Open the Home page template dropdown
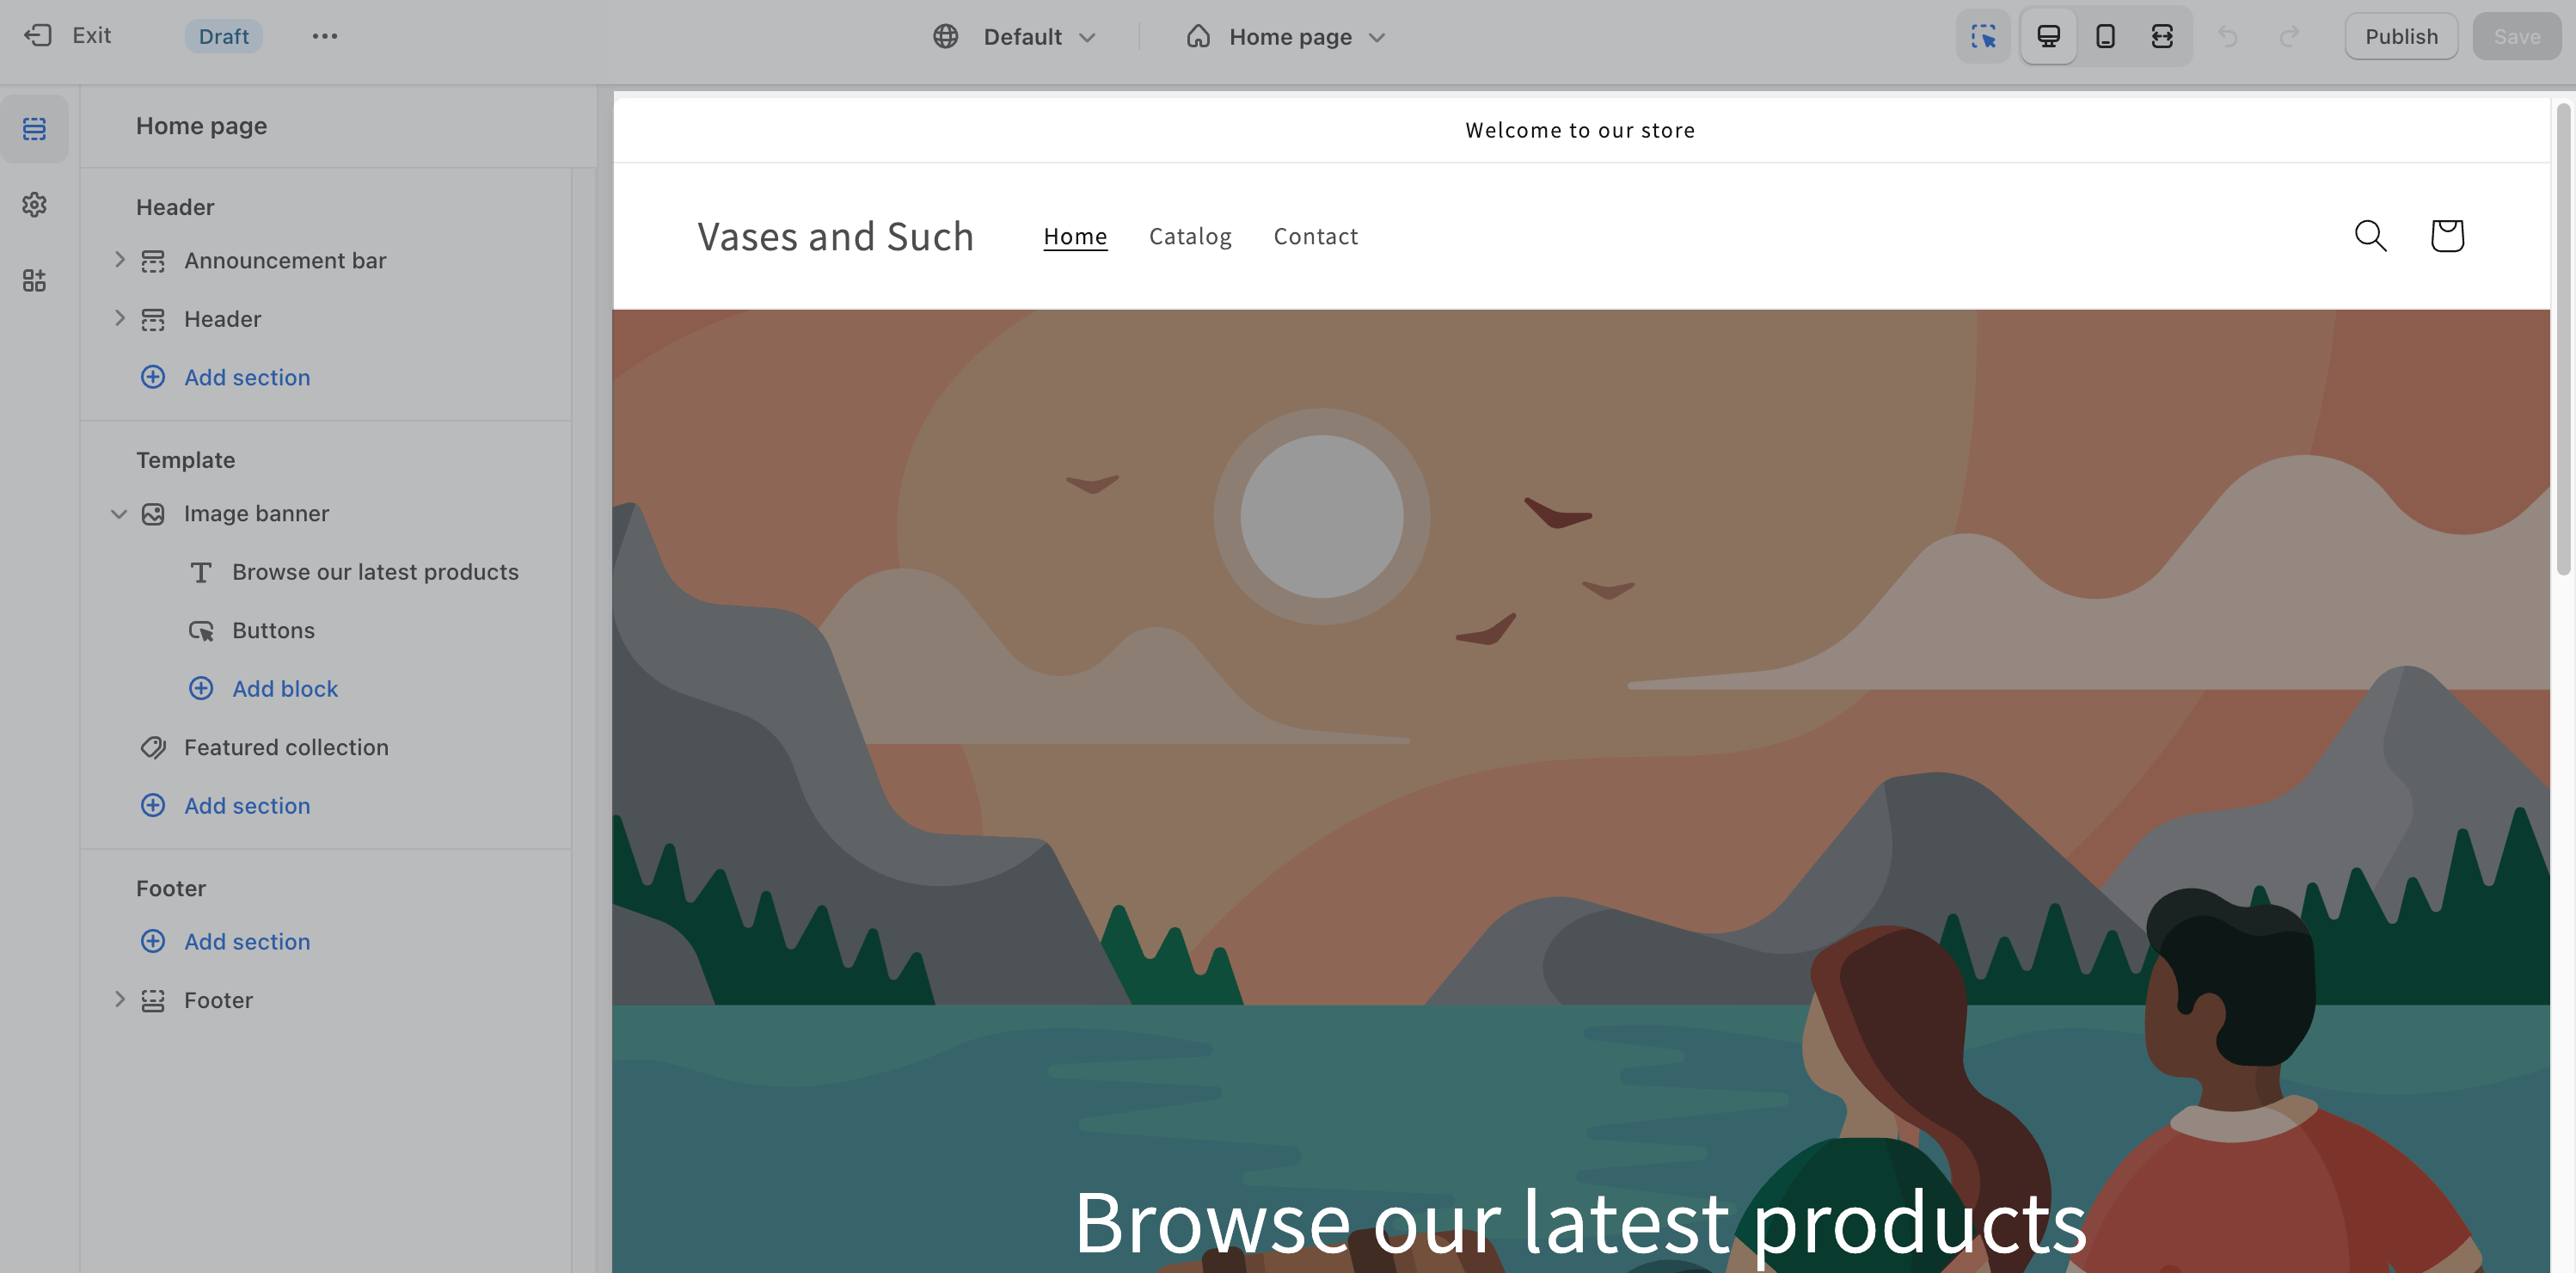The width and height of the screenshot is (2576, 1273). click(1286, 37)
